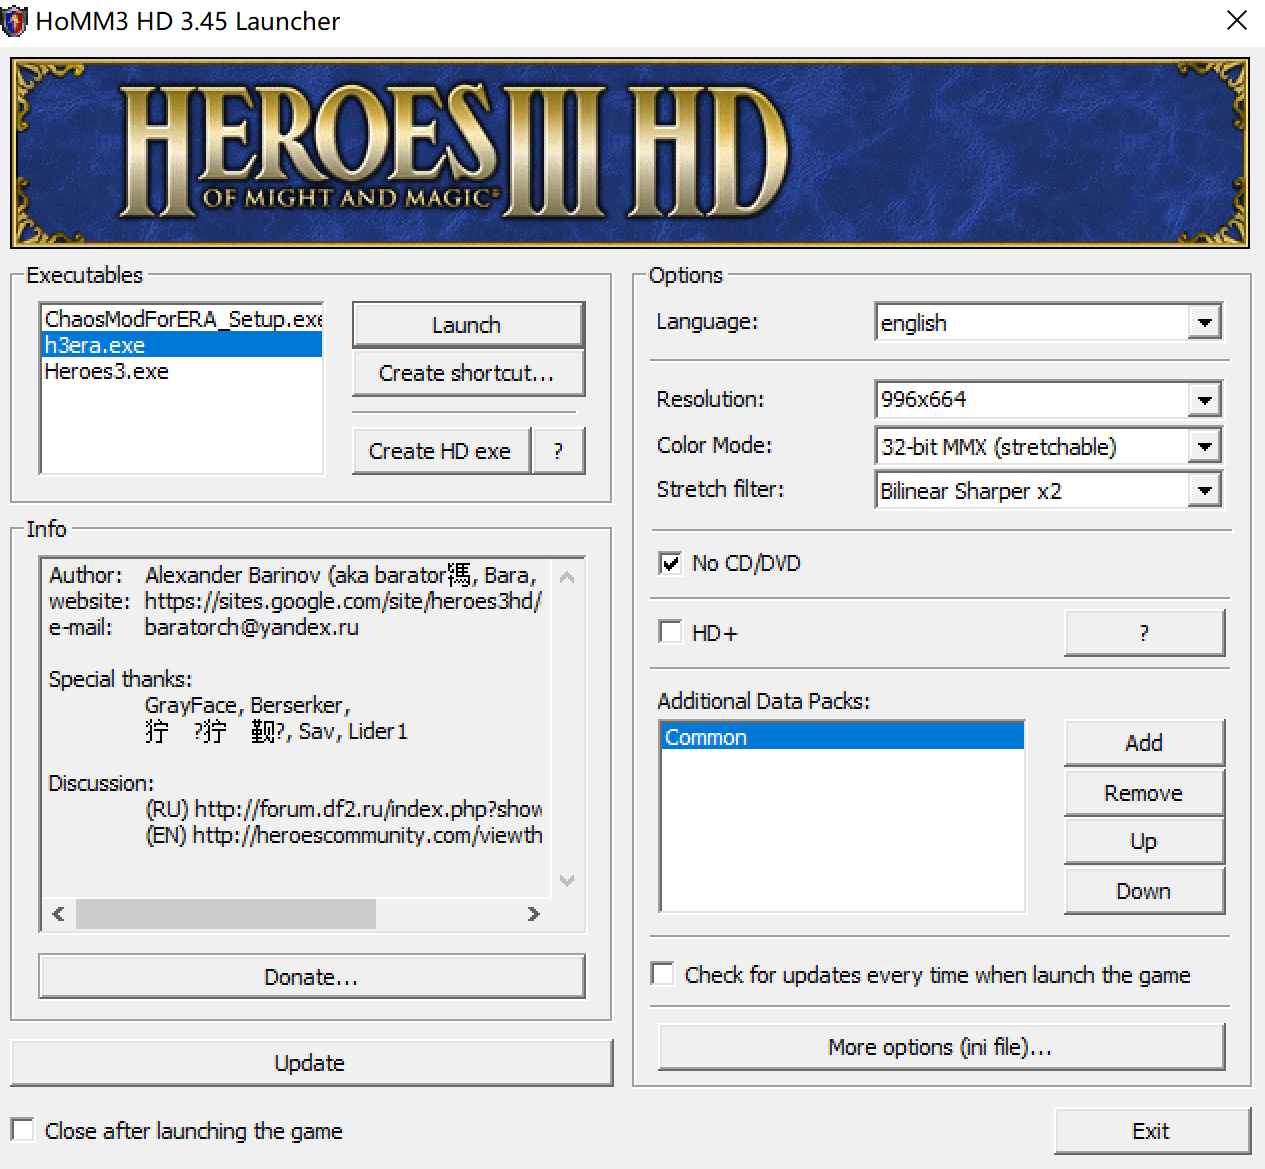The height and width of the screenshot is (1169, 1265).
Task: Open the Stretch filter dropdown
Action: pos(1205,490)
